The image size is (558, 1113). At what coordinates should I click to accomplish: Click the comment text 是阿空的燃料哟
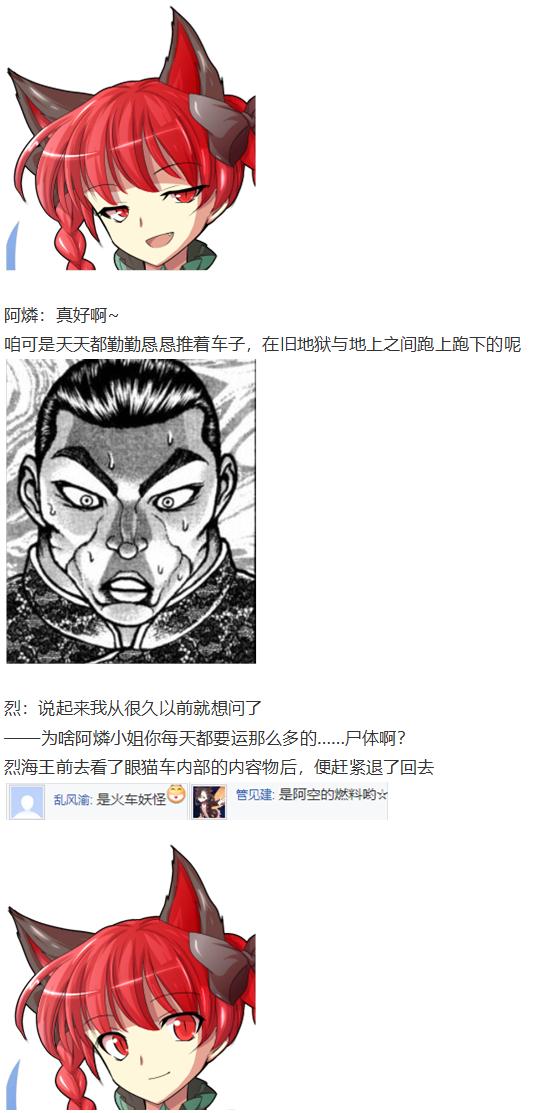[327, 796]
